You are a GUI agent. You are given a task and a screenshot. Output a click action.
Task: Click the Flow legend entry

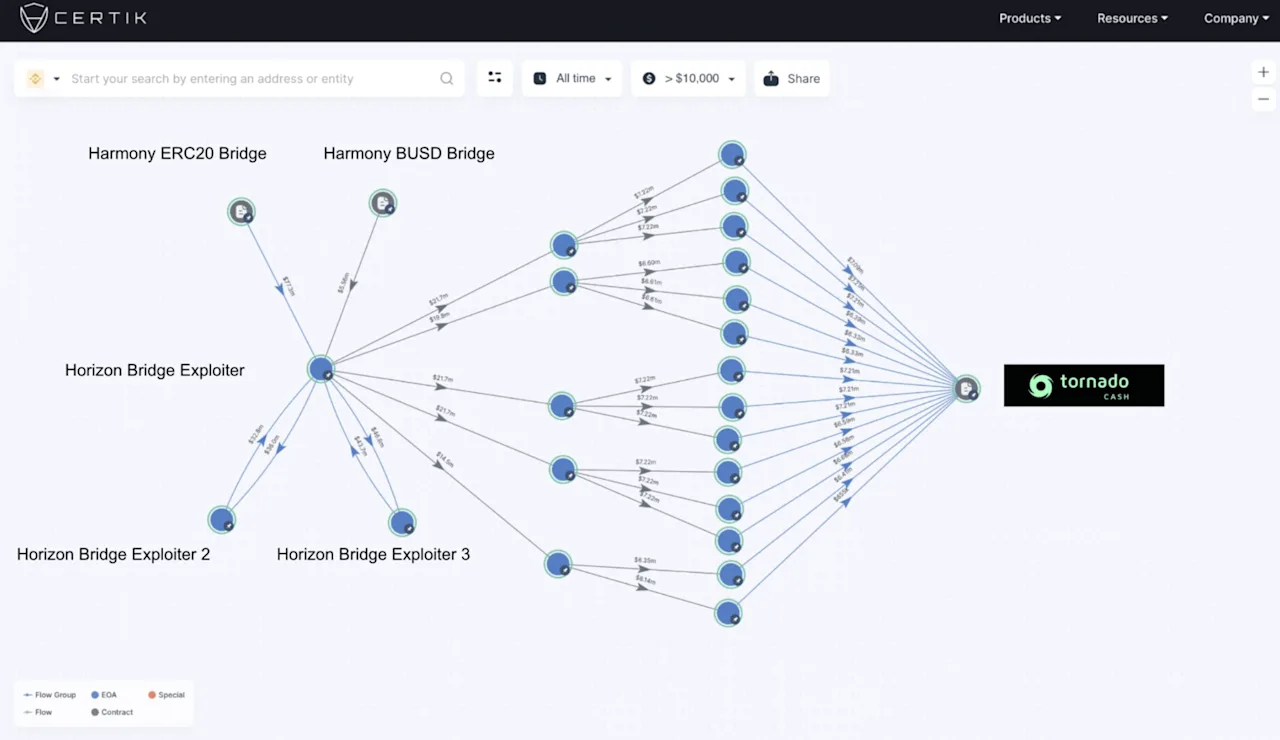(x=37, y=713)
